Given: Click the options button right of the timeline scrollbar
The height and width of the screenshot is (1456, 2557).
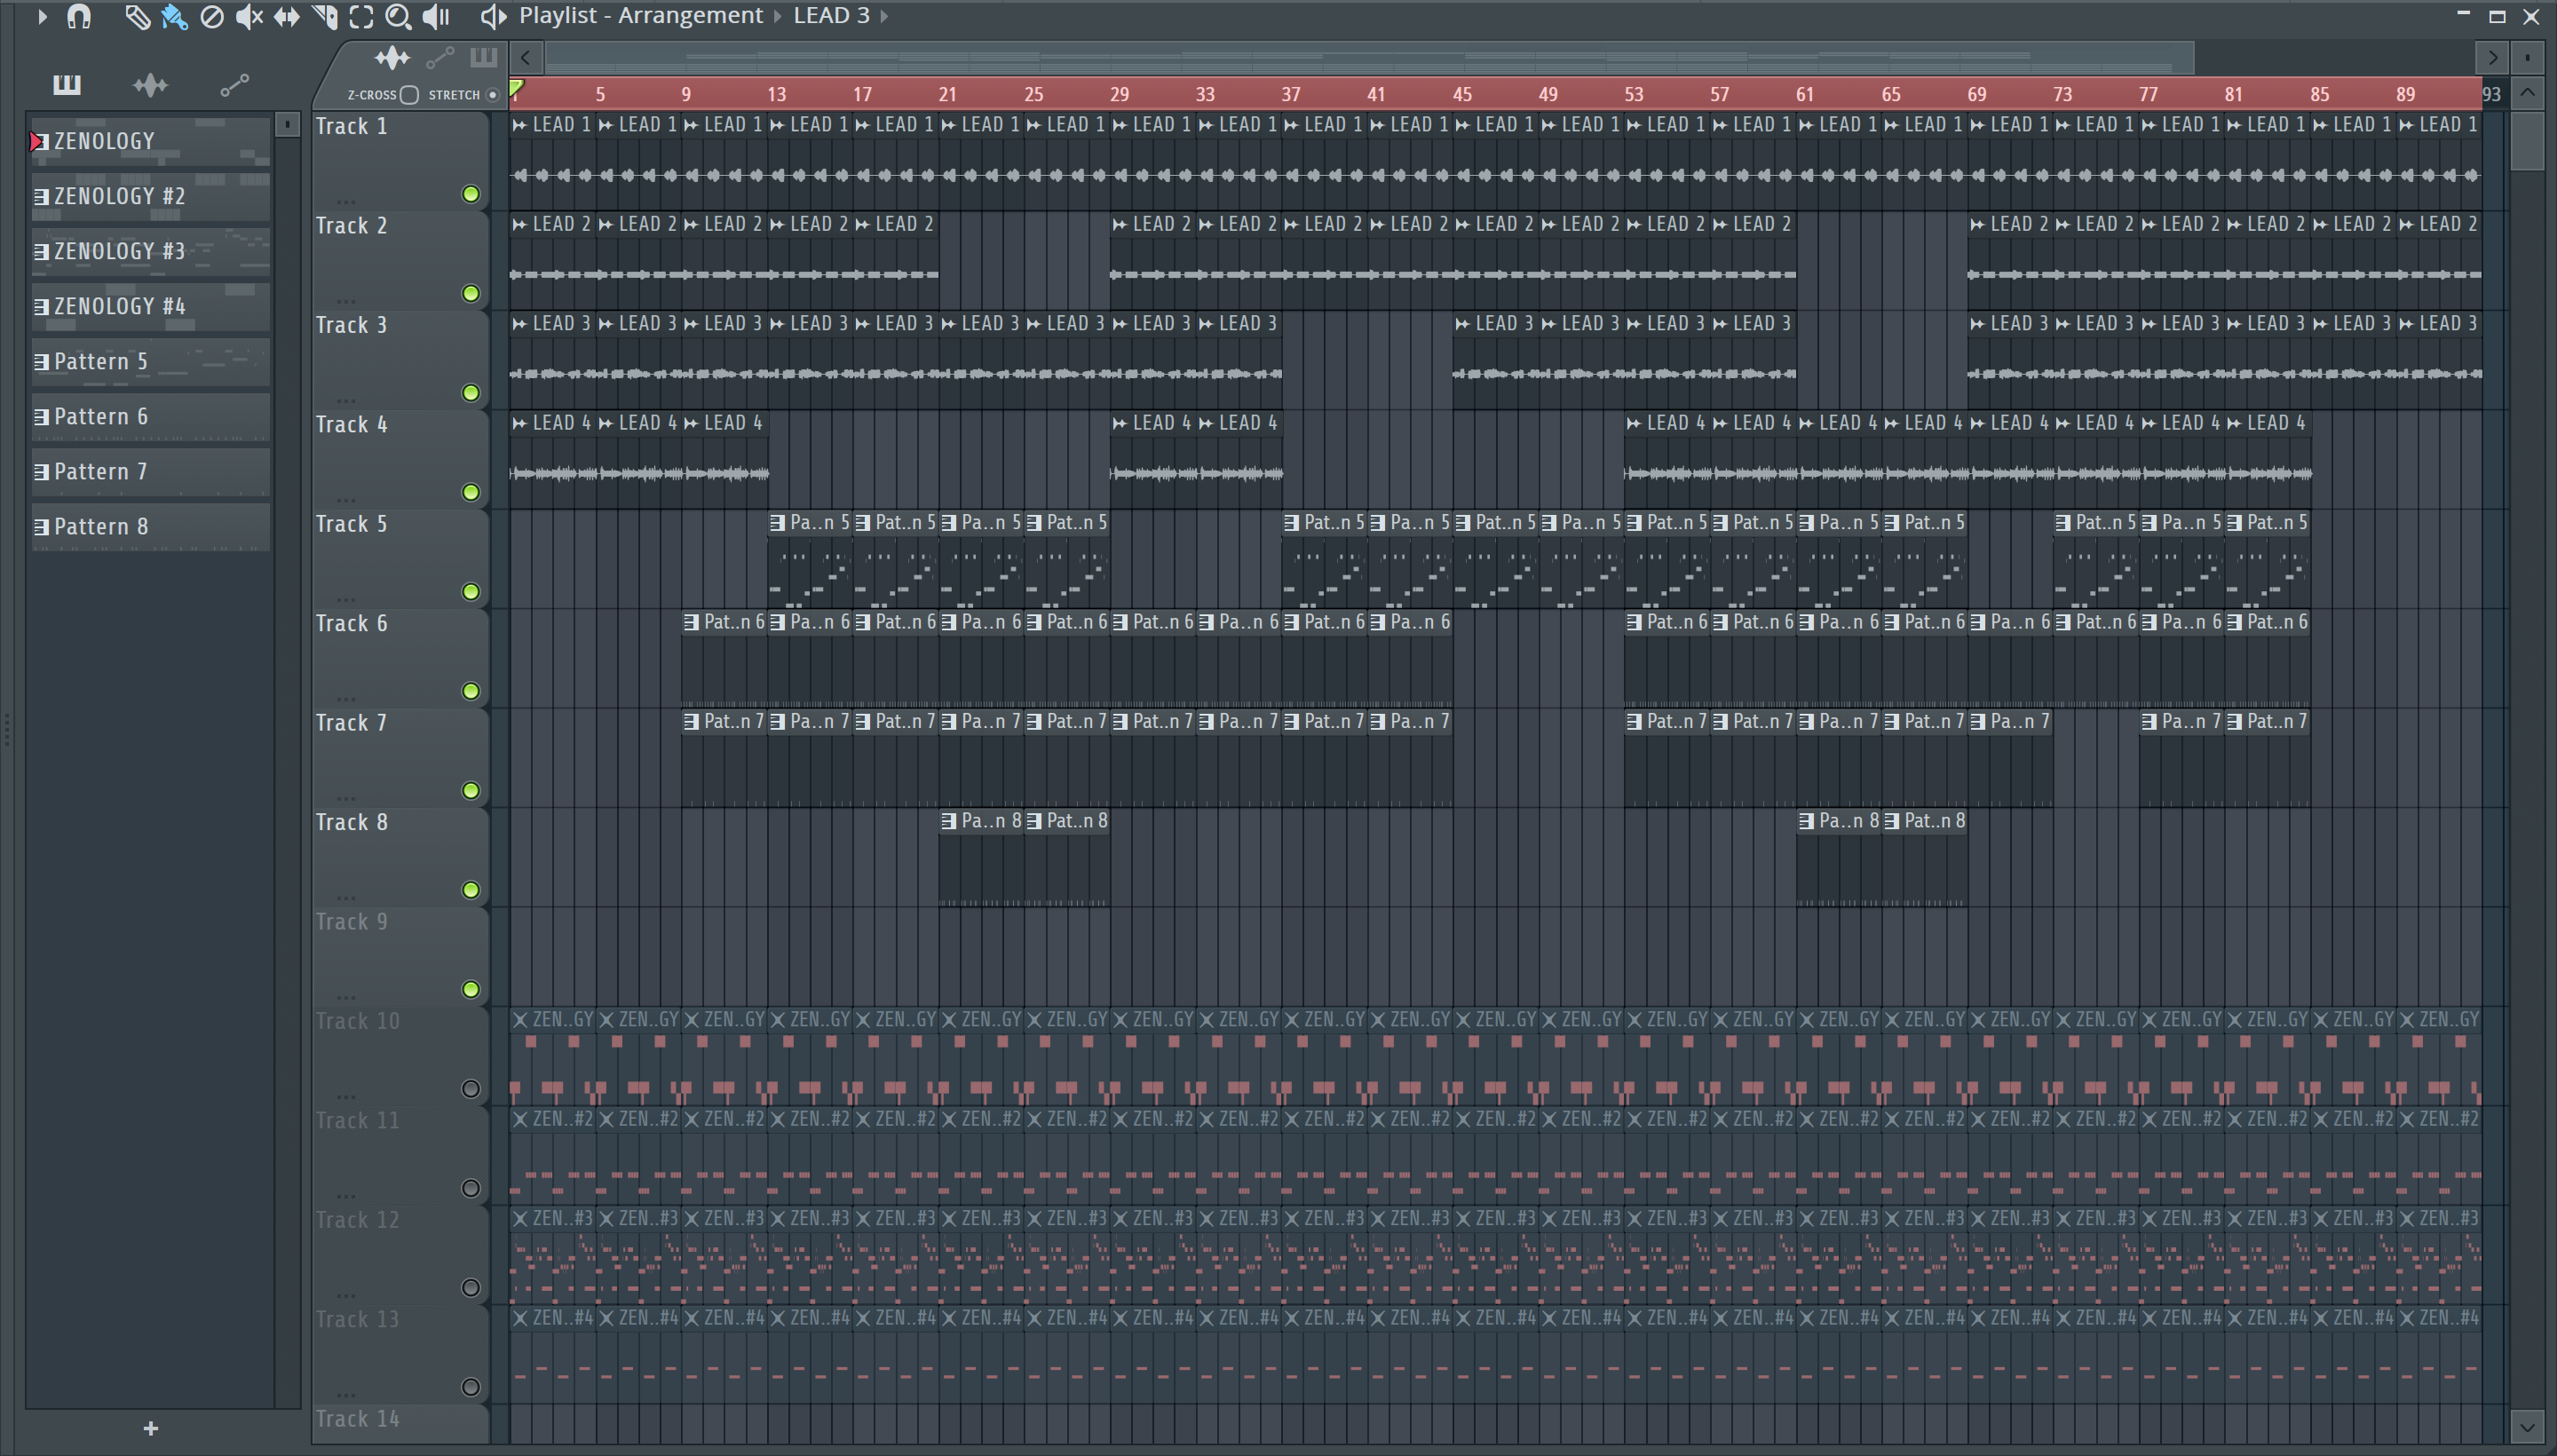Looking at the screenshot, I should pos(2527,58).
